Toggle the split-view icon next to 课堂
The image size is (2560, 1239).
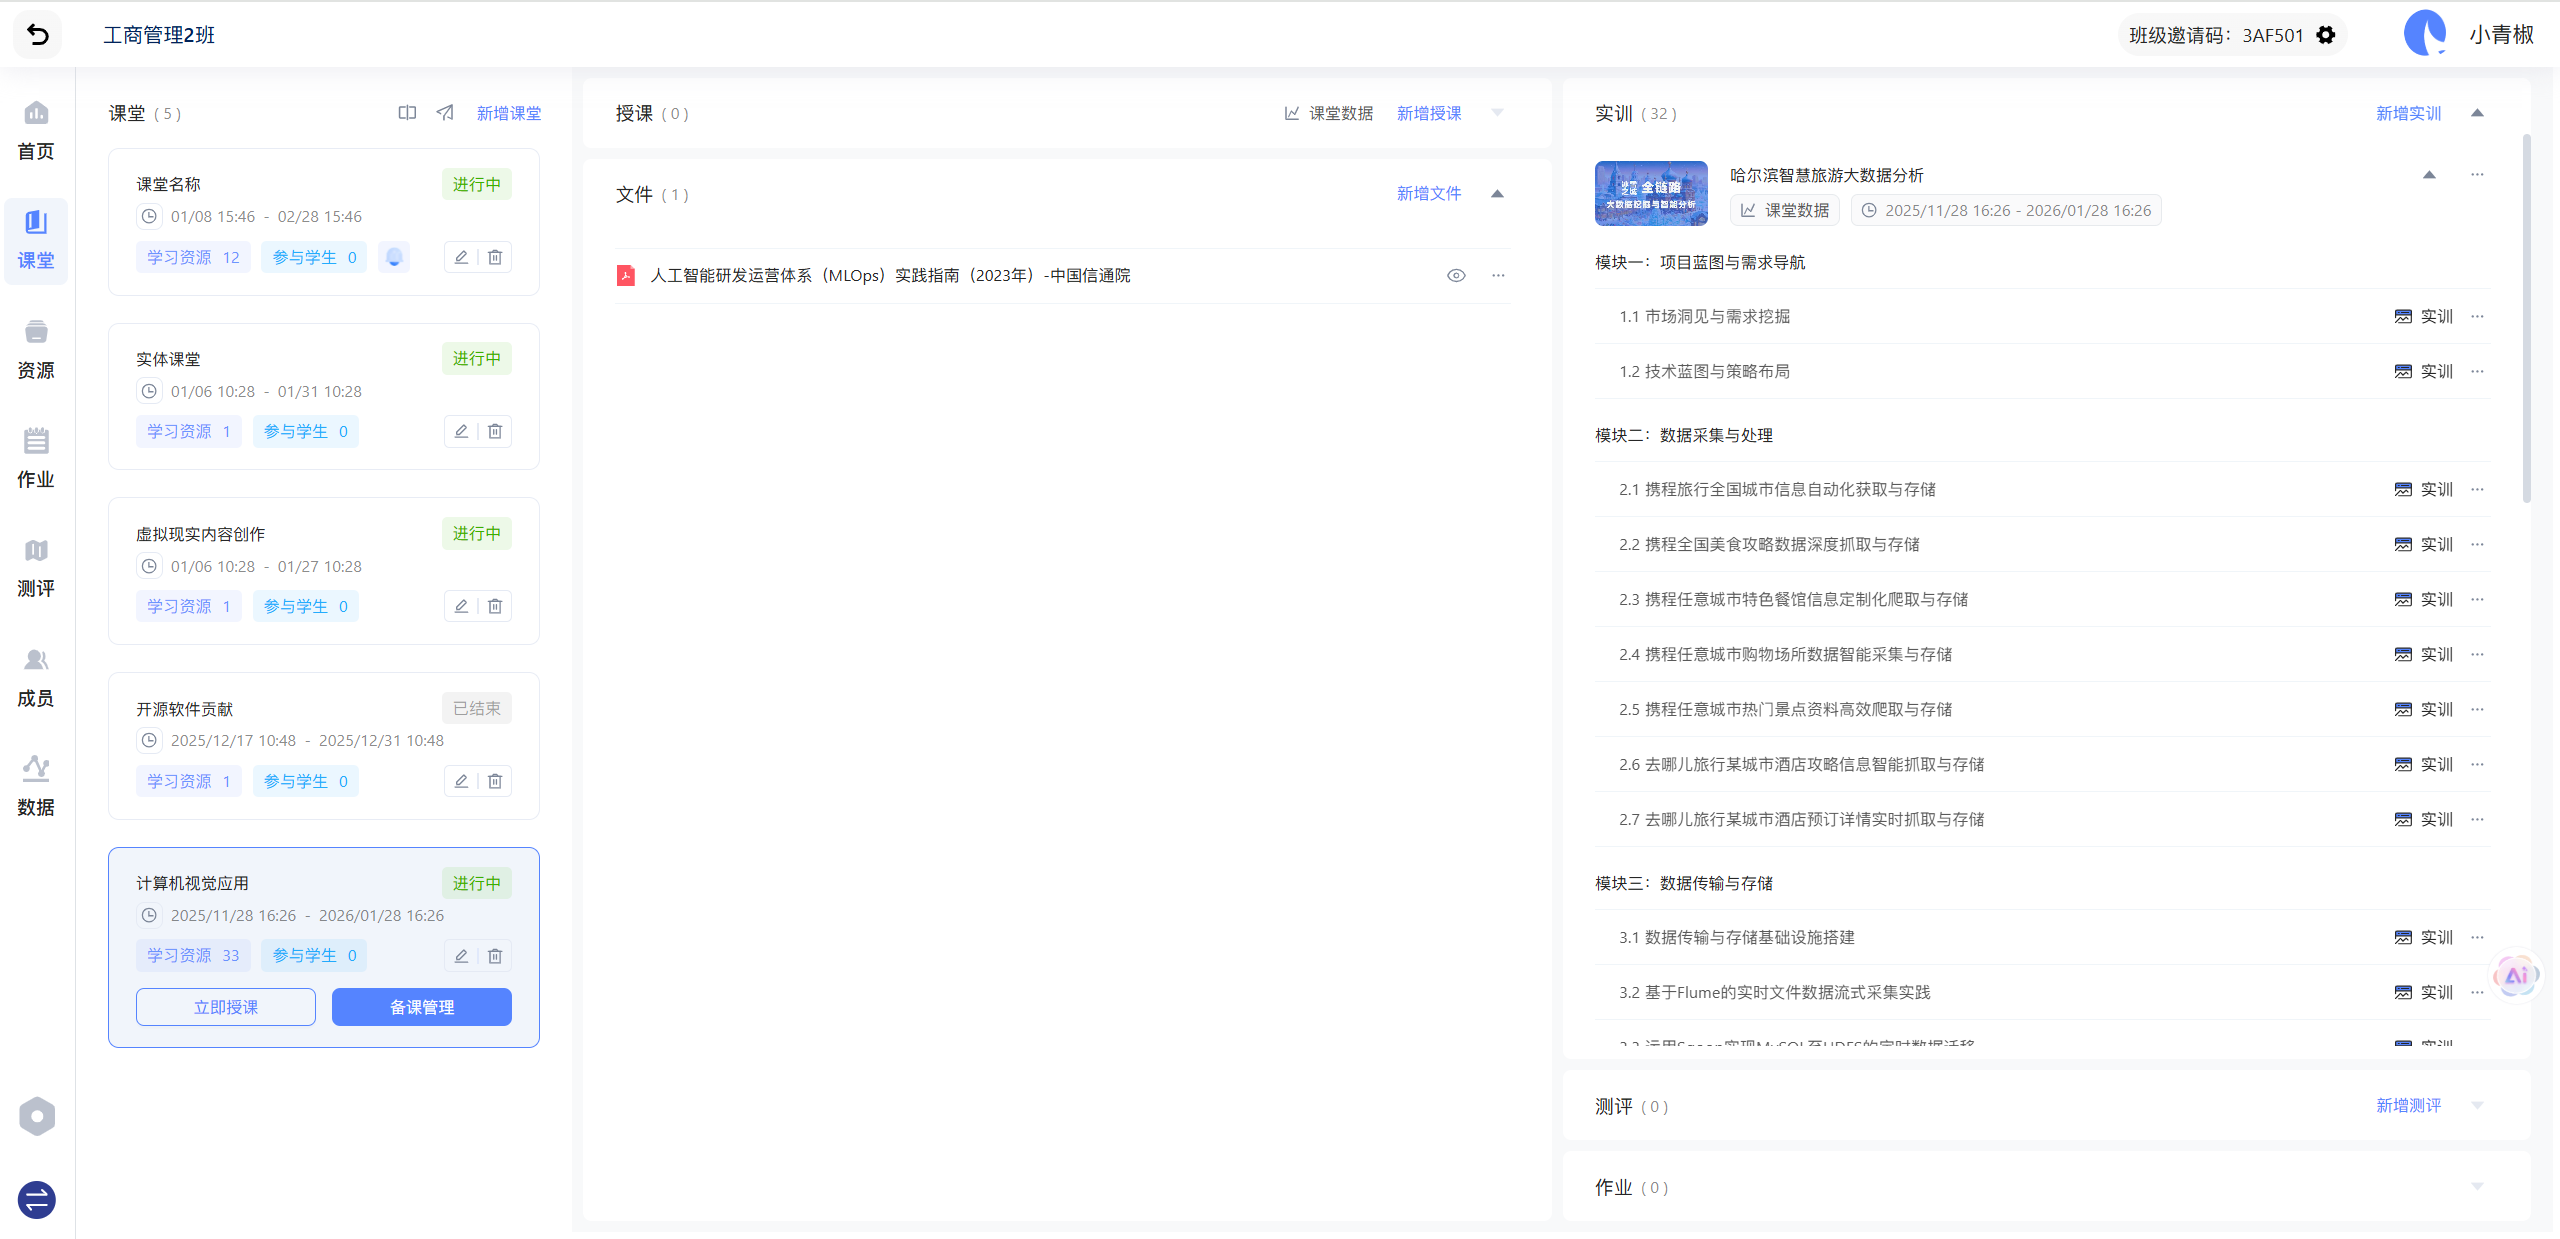click(406, 112)
